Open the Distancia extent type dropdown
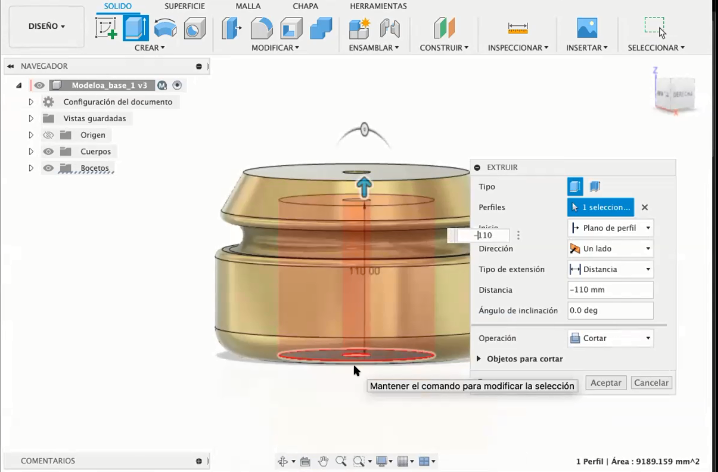Image resolution: width=718 pixels, height=472 pixels. coord(610,269)
